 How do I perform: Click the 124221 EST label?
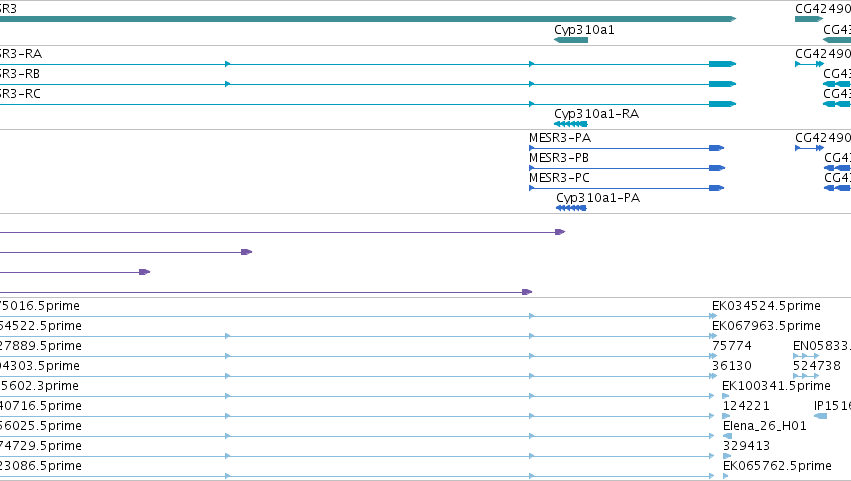tap(746, 406)
